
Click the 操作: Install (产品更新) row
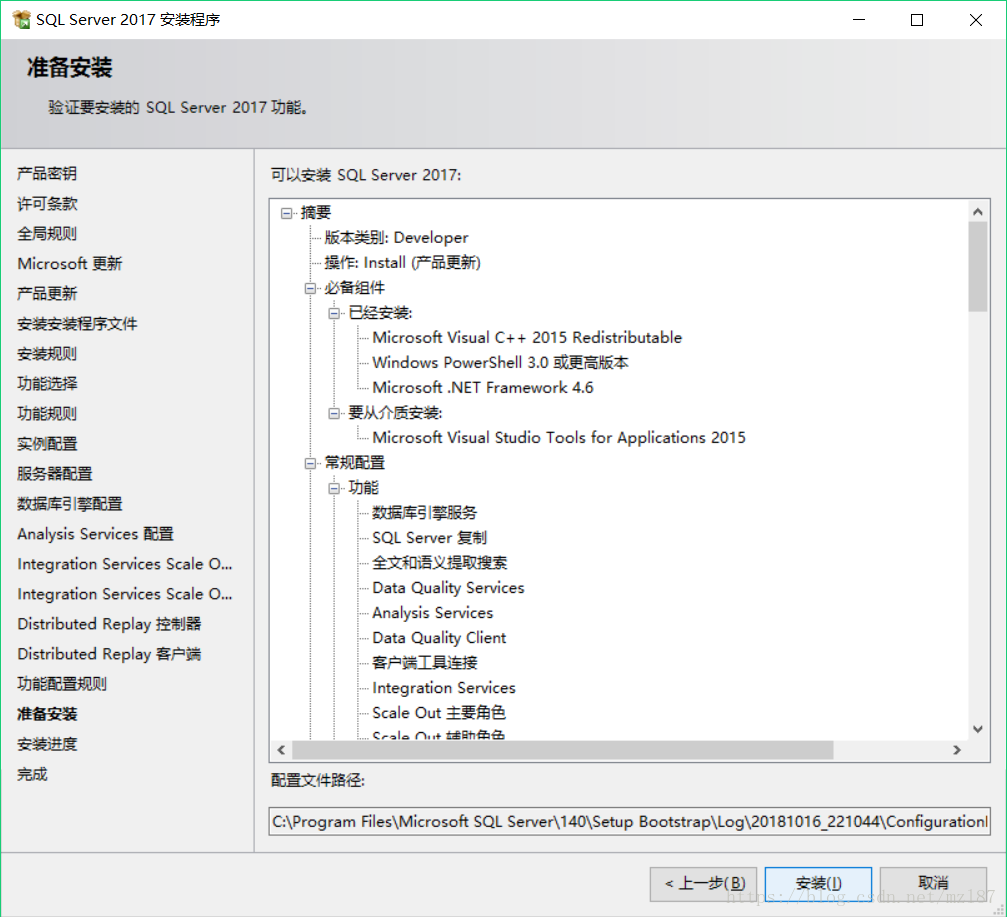click(403, 263)
